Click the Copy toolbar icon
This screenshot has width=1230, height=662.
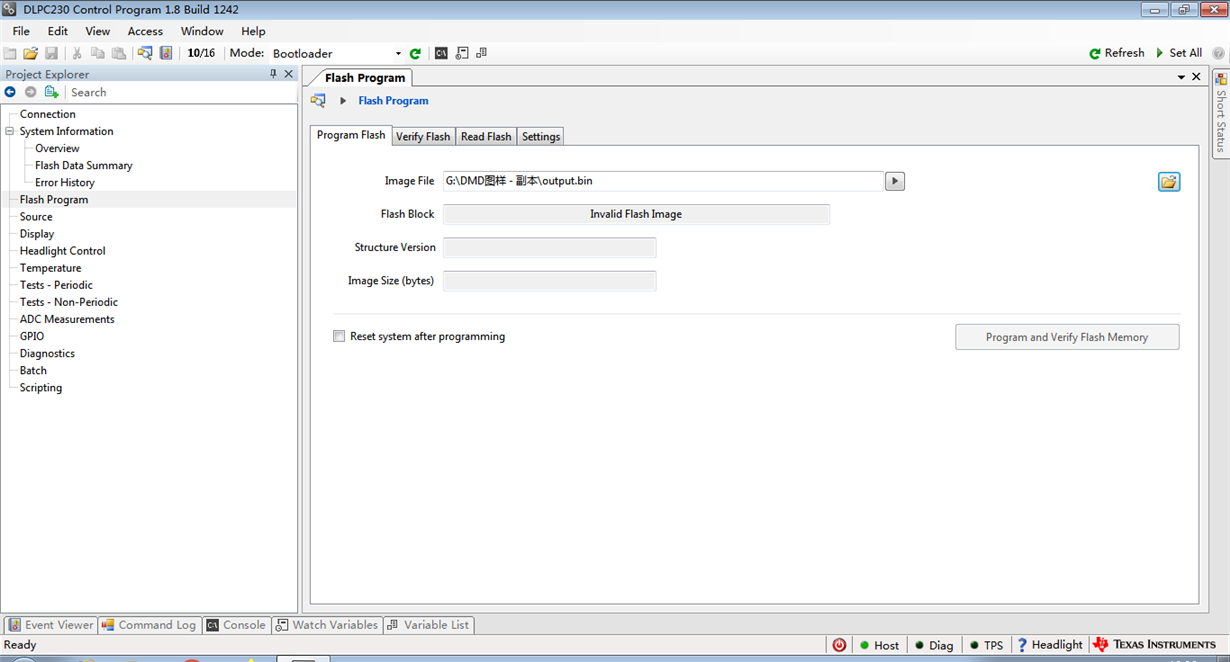pyautogui.click(x=98, y=53)
